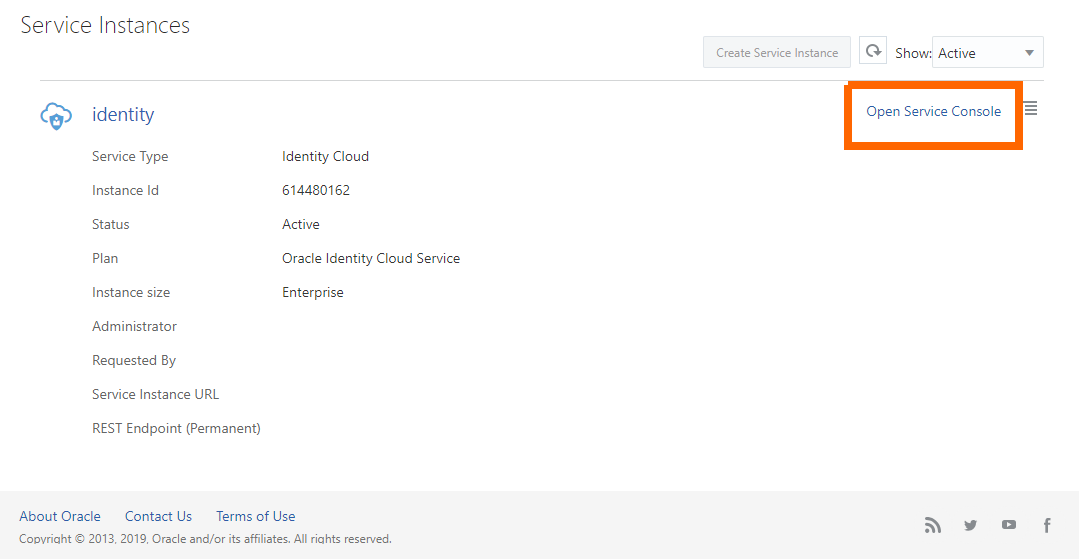Open the Contact Us footer link
The width and height of the screenshot is (1079, 559).
coord(158,516)
